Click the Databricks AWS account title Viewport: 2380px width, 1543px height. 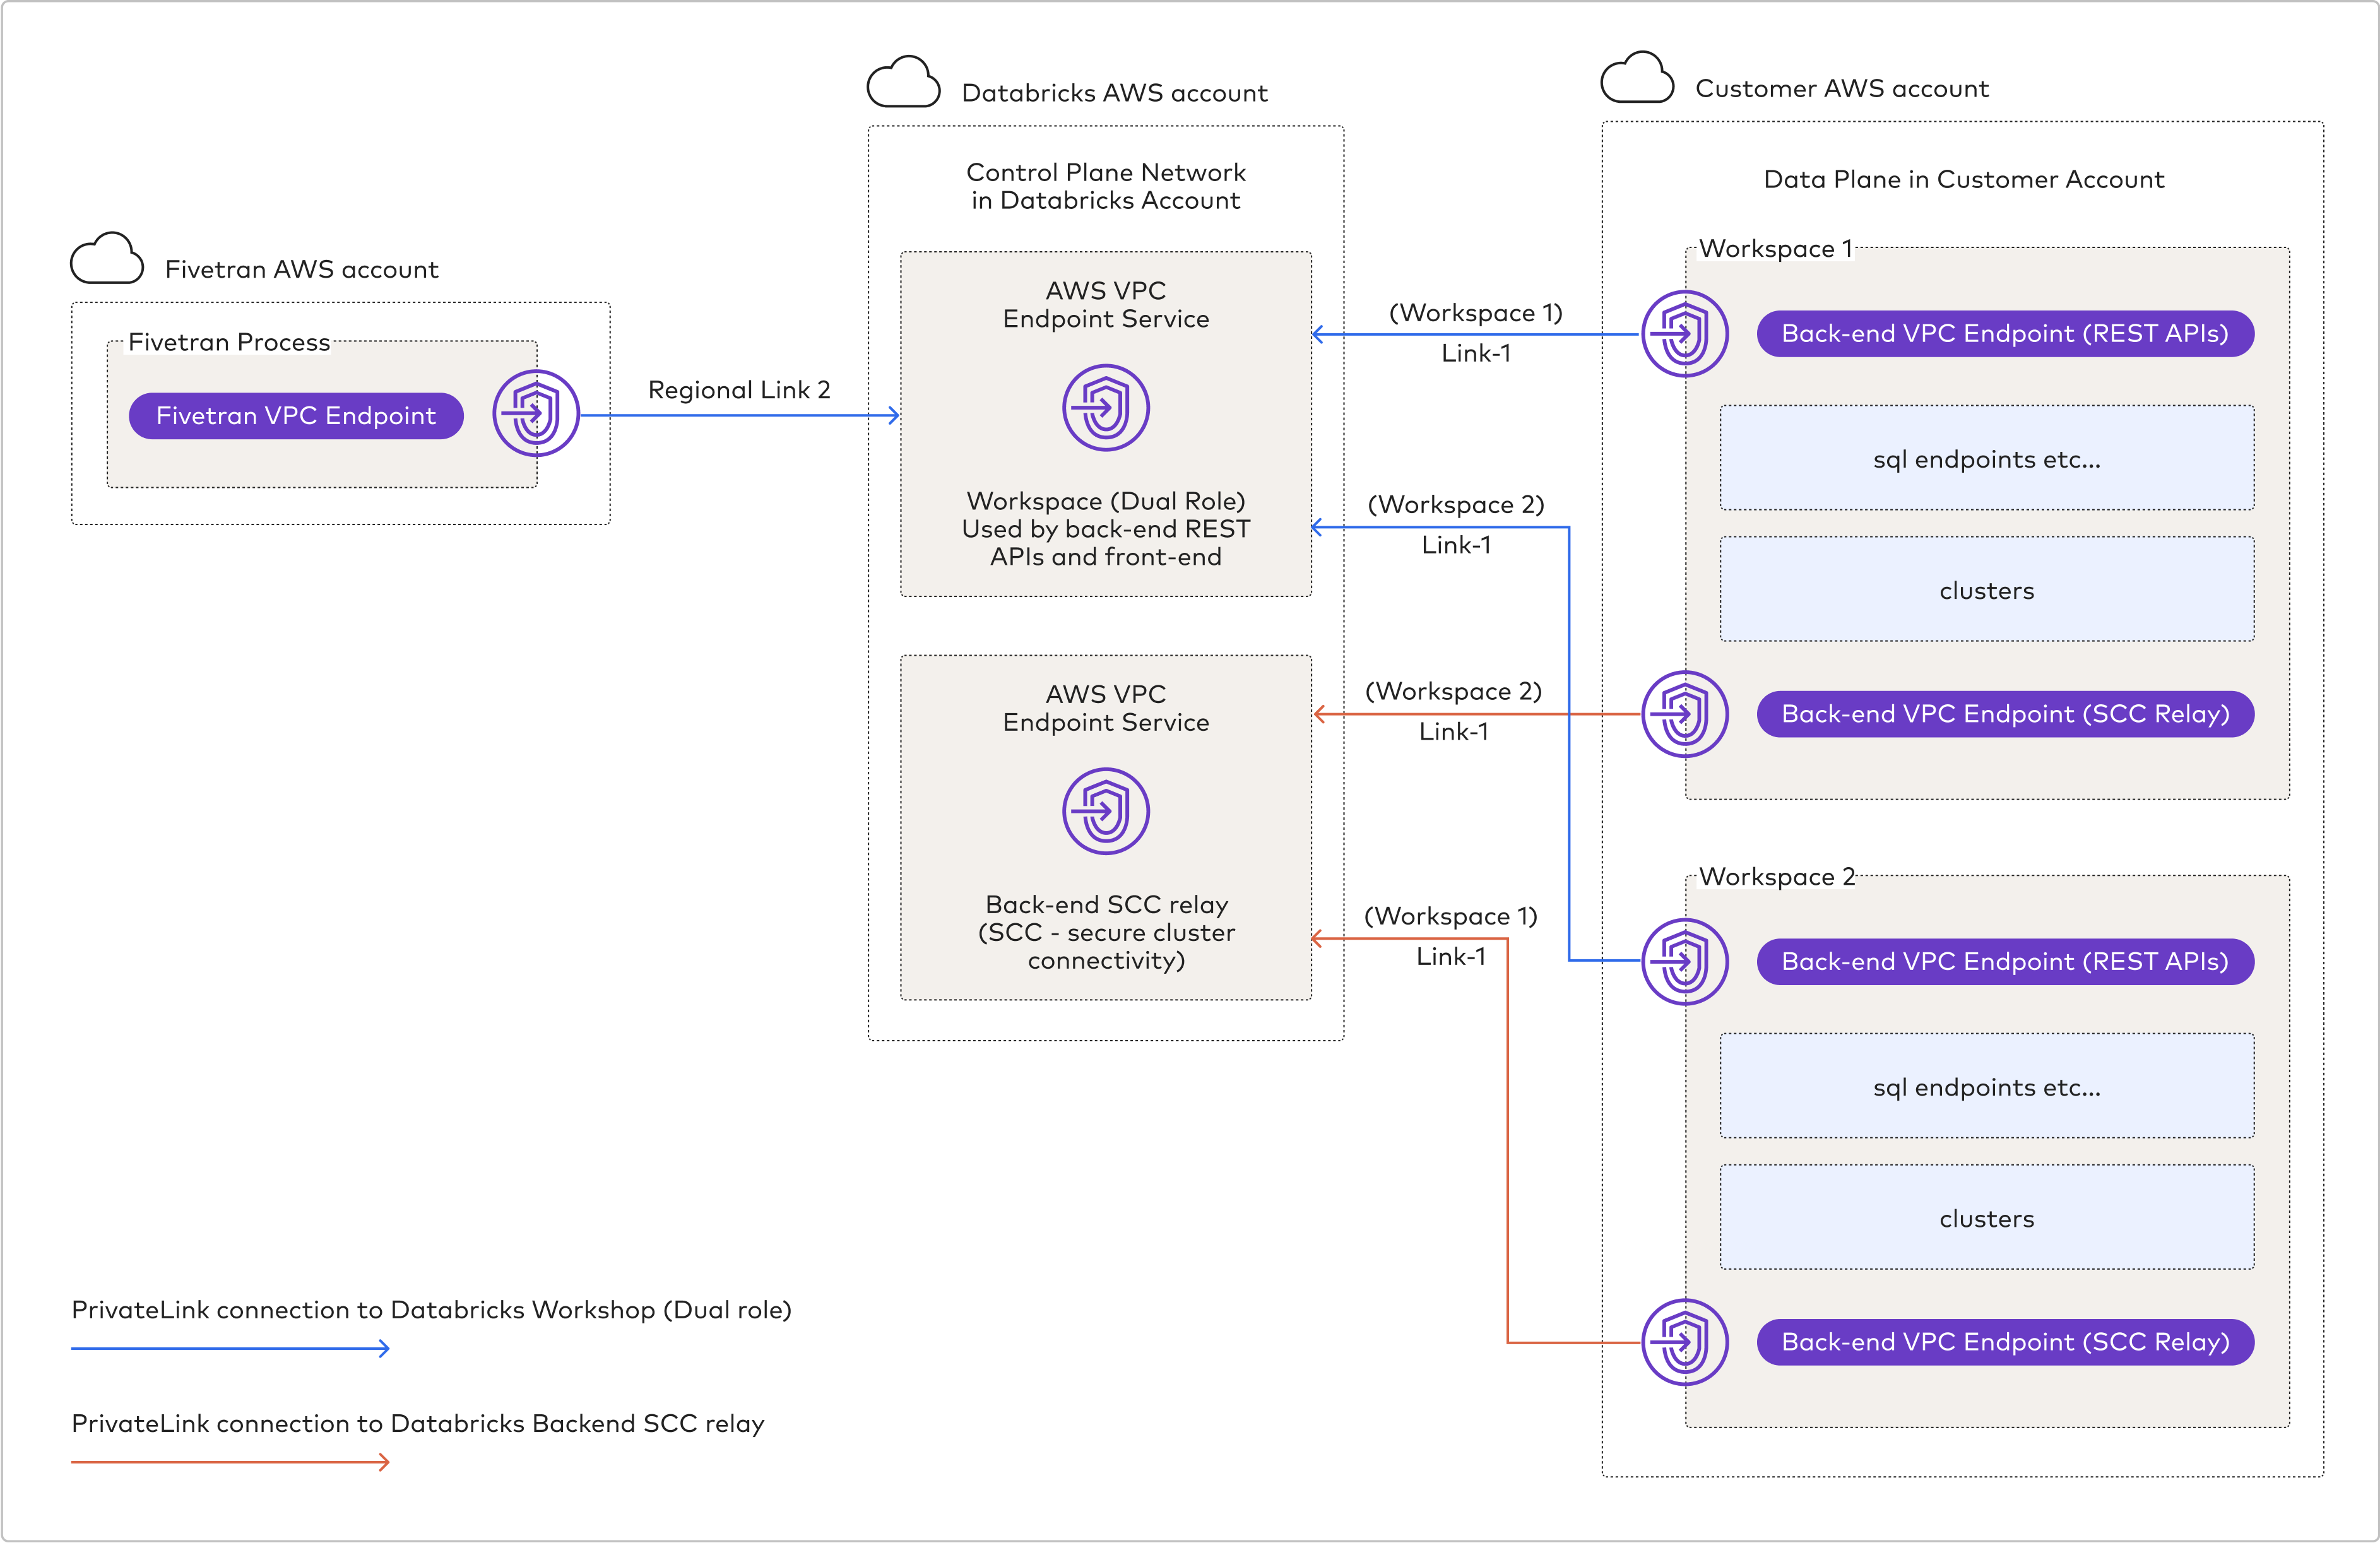(1114, 93)
